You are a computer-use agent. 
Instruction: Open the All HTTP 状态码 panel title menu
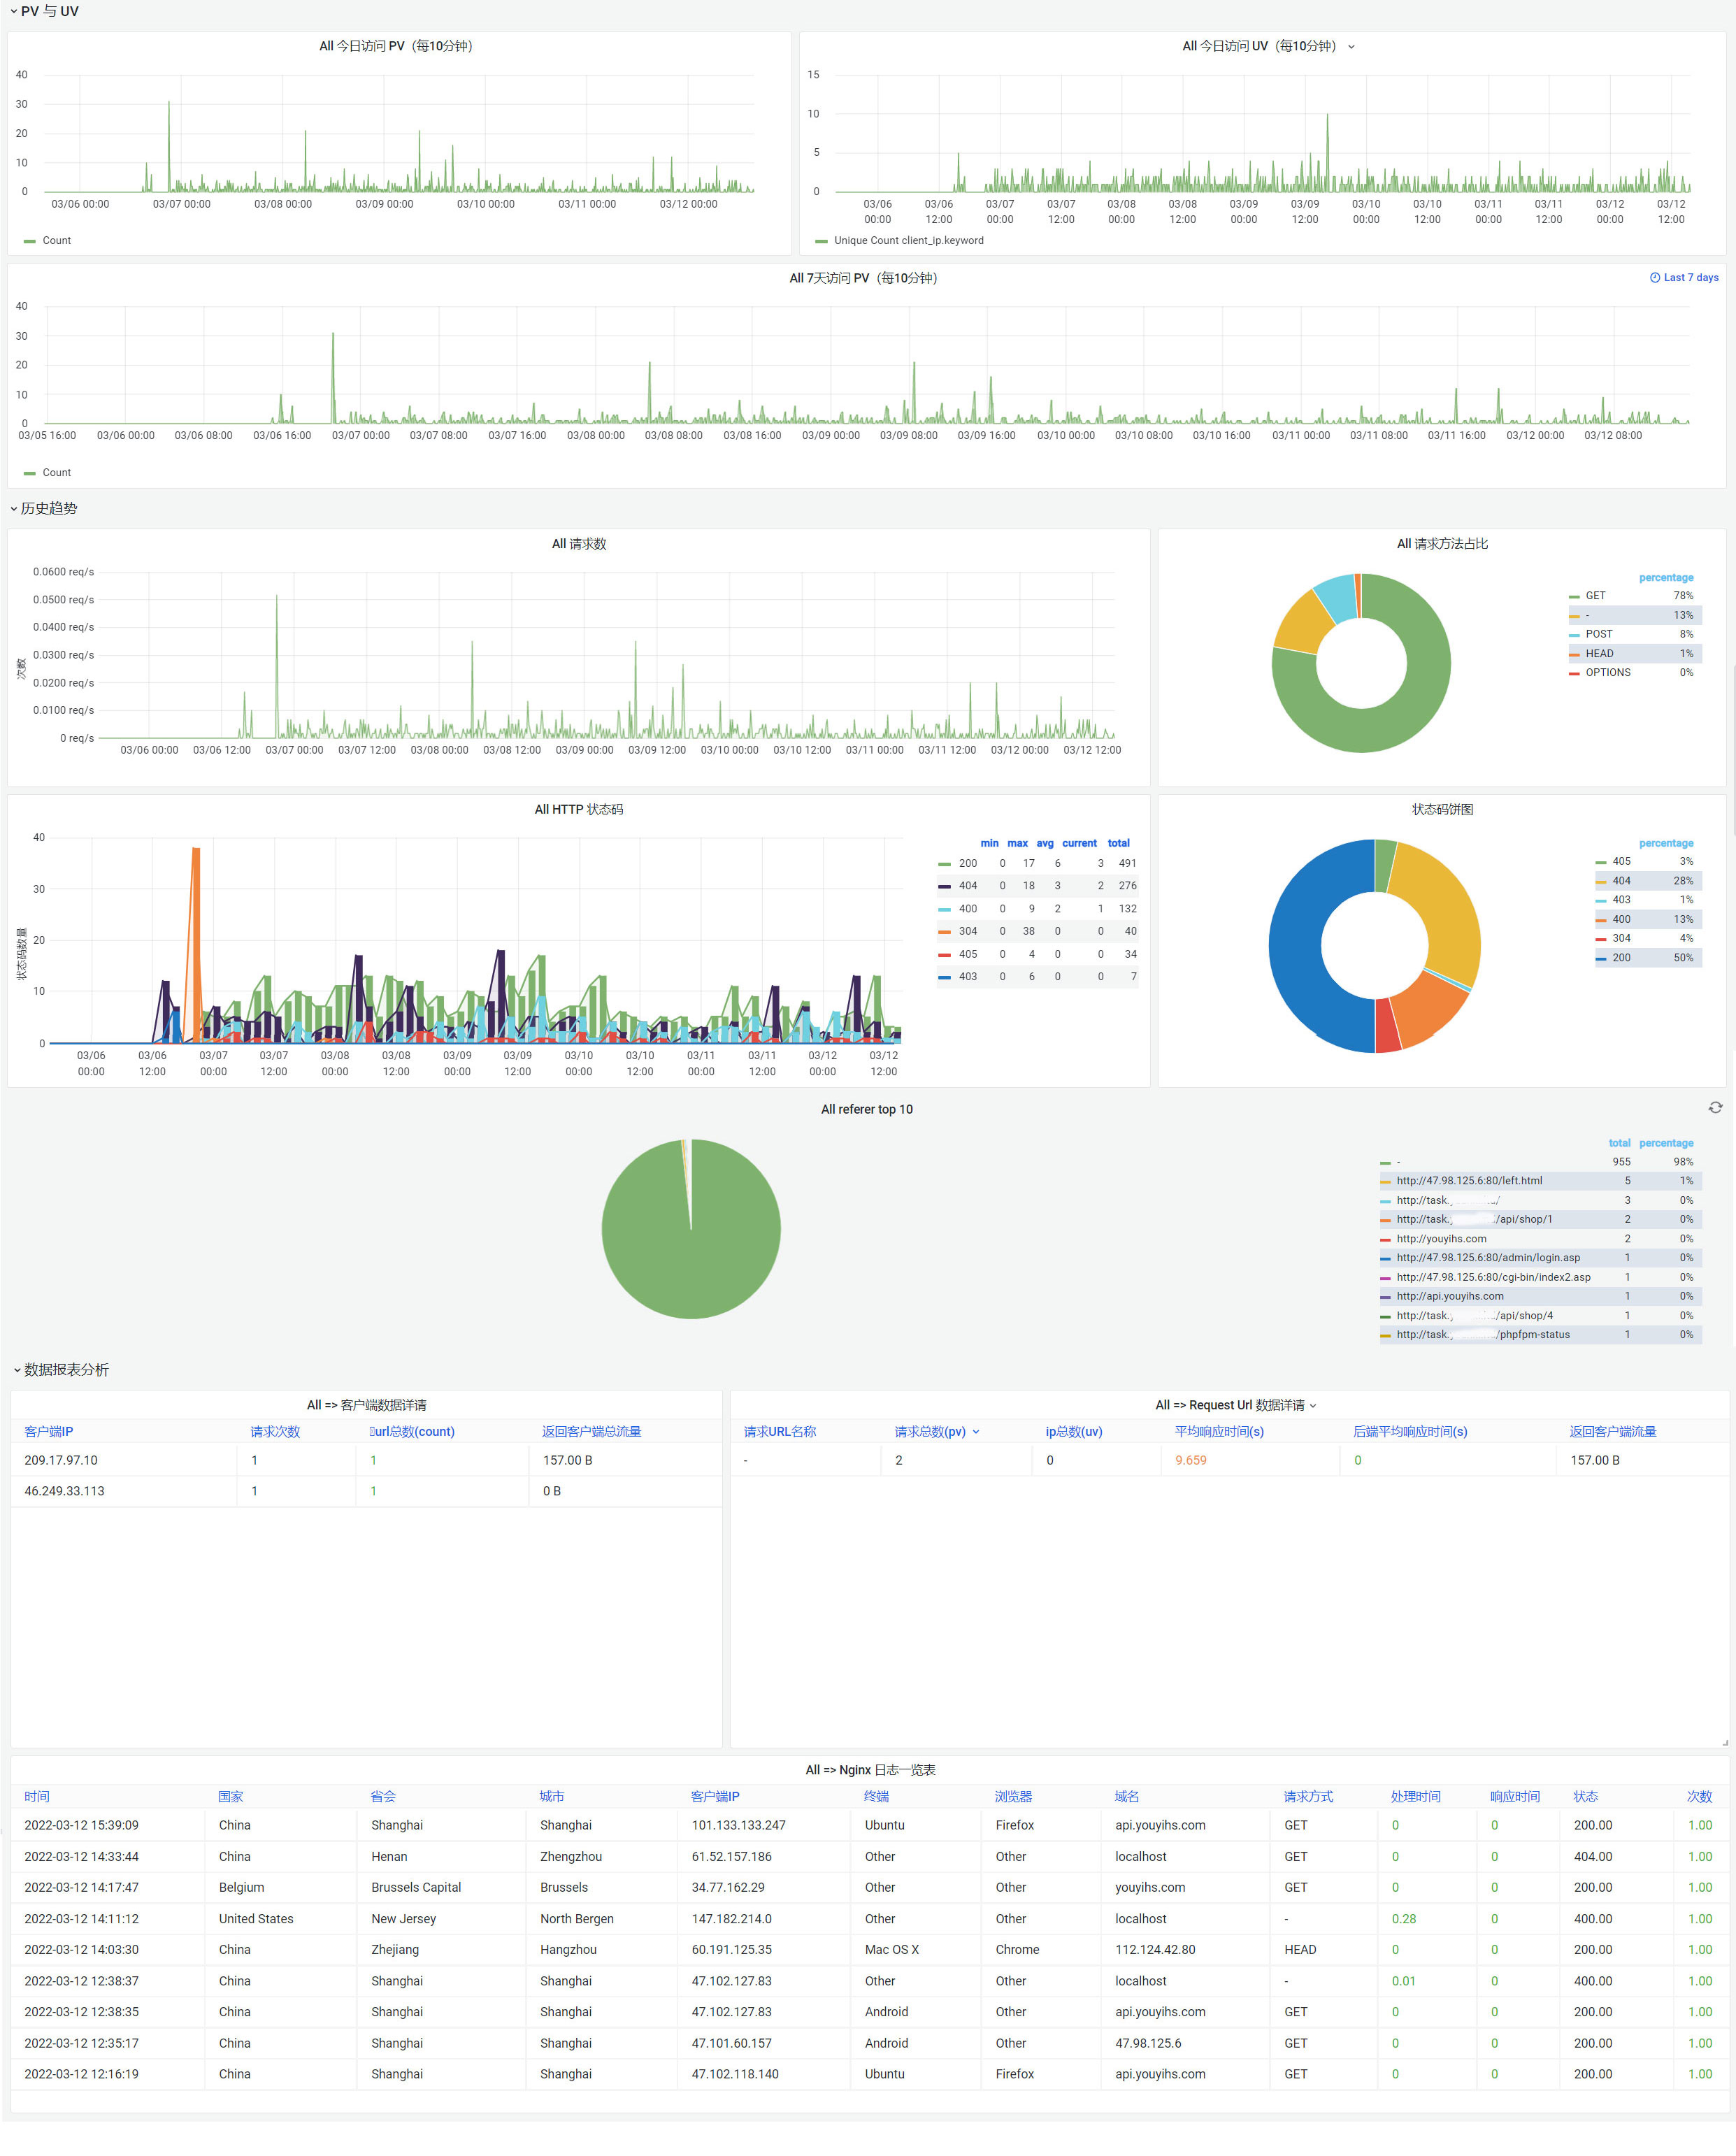pos(579,809)
